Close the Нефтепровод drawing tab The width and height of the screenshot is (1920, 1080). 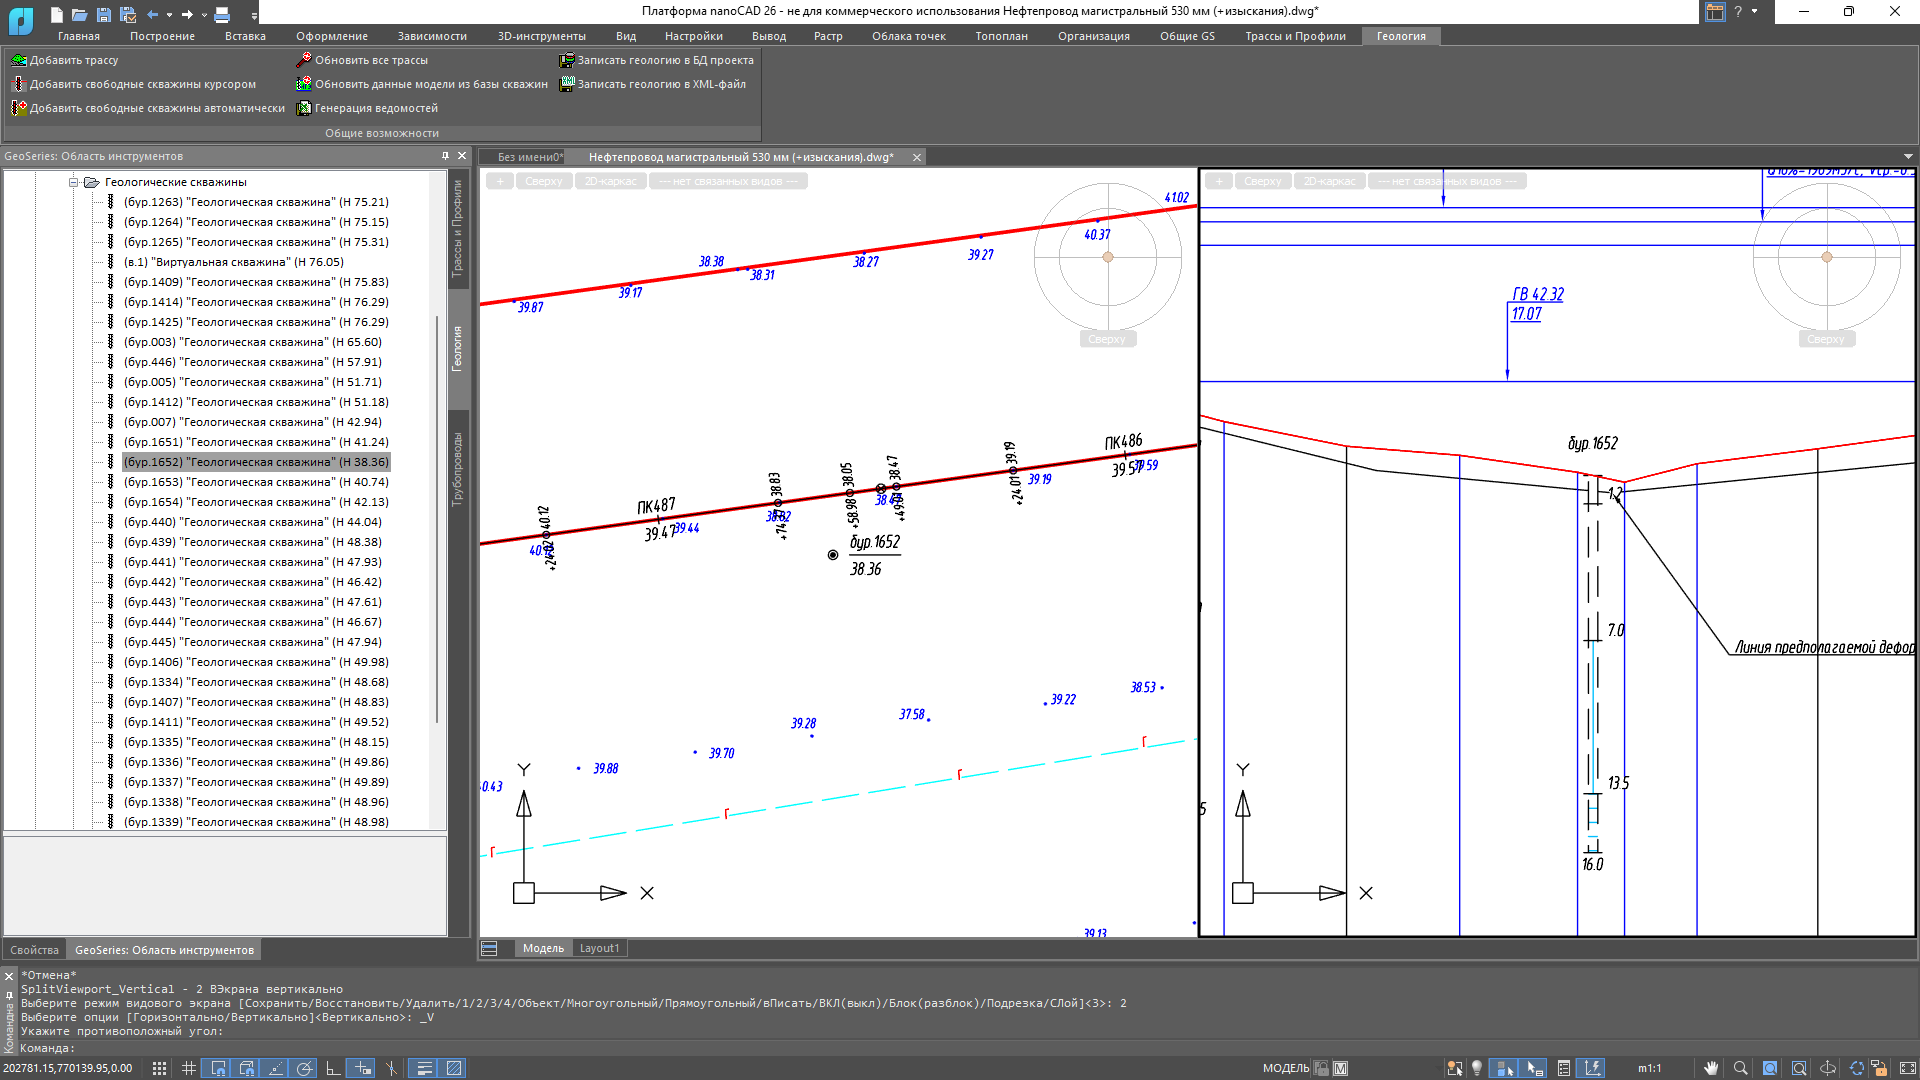[x=916, y=157]
